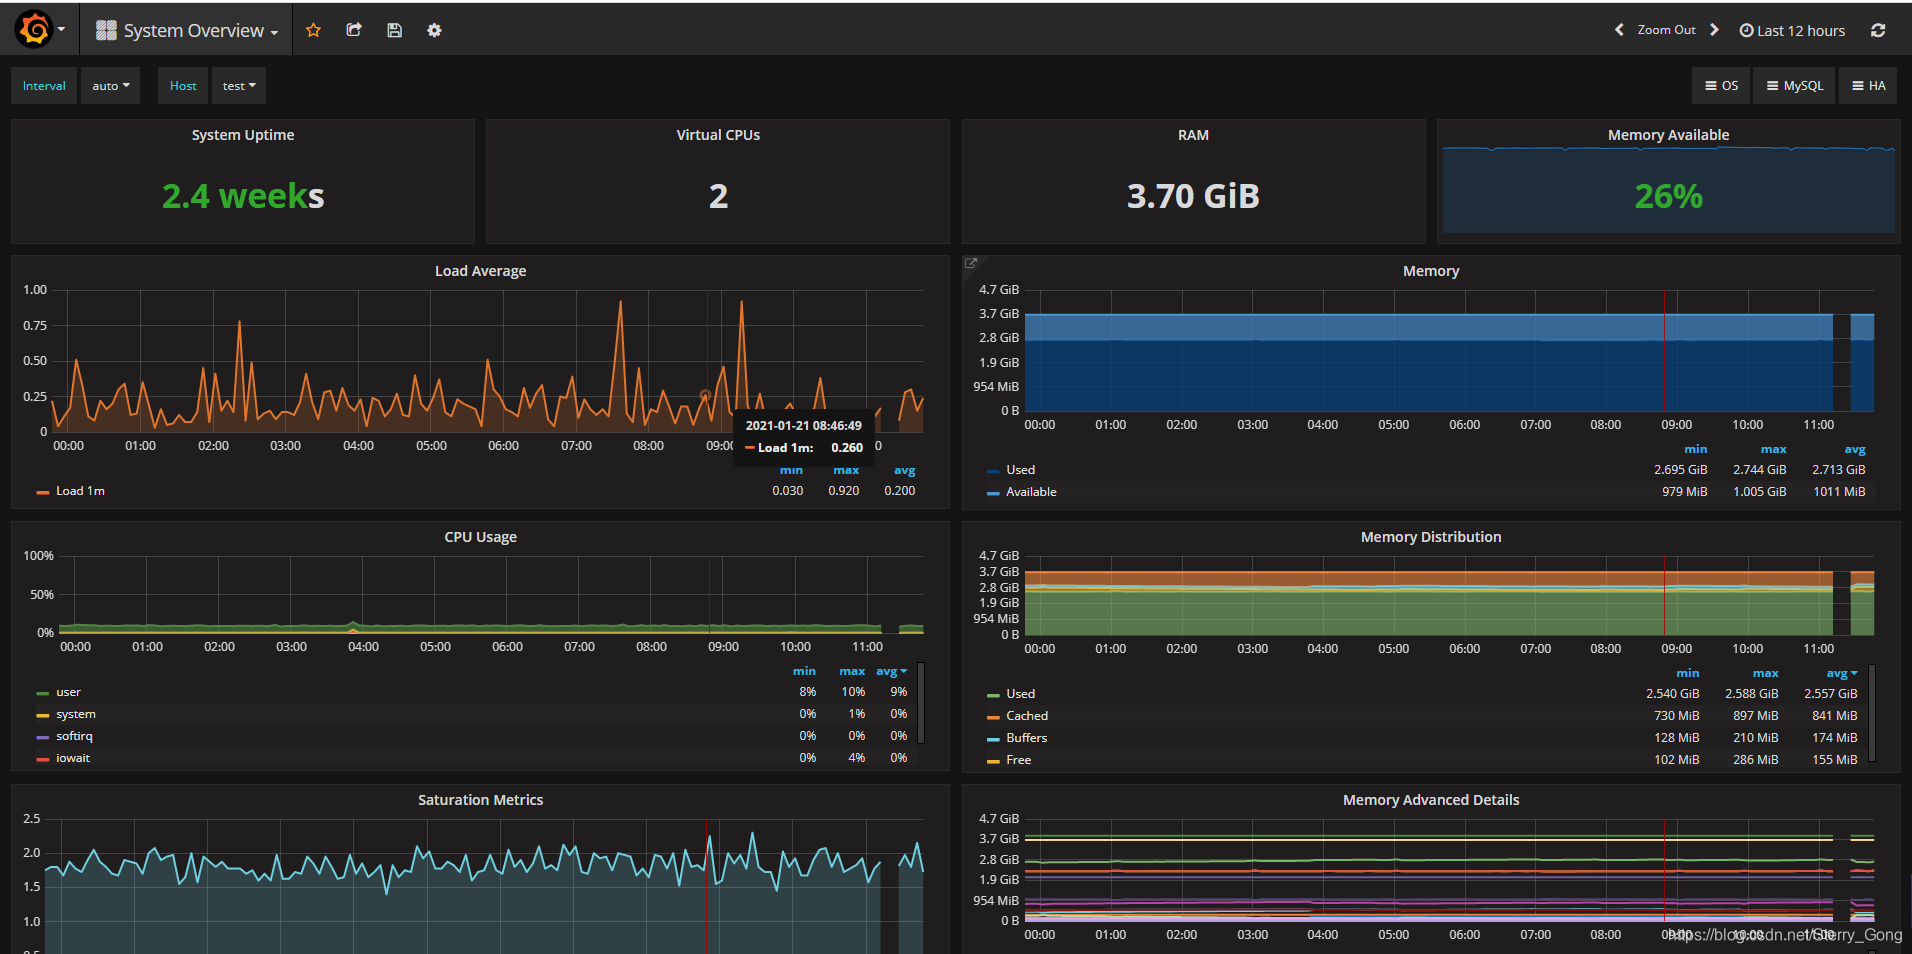Open the MySQL dashboards link menu

tap(1795, 86)
